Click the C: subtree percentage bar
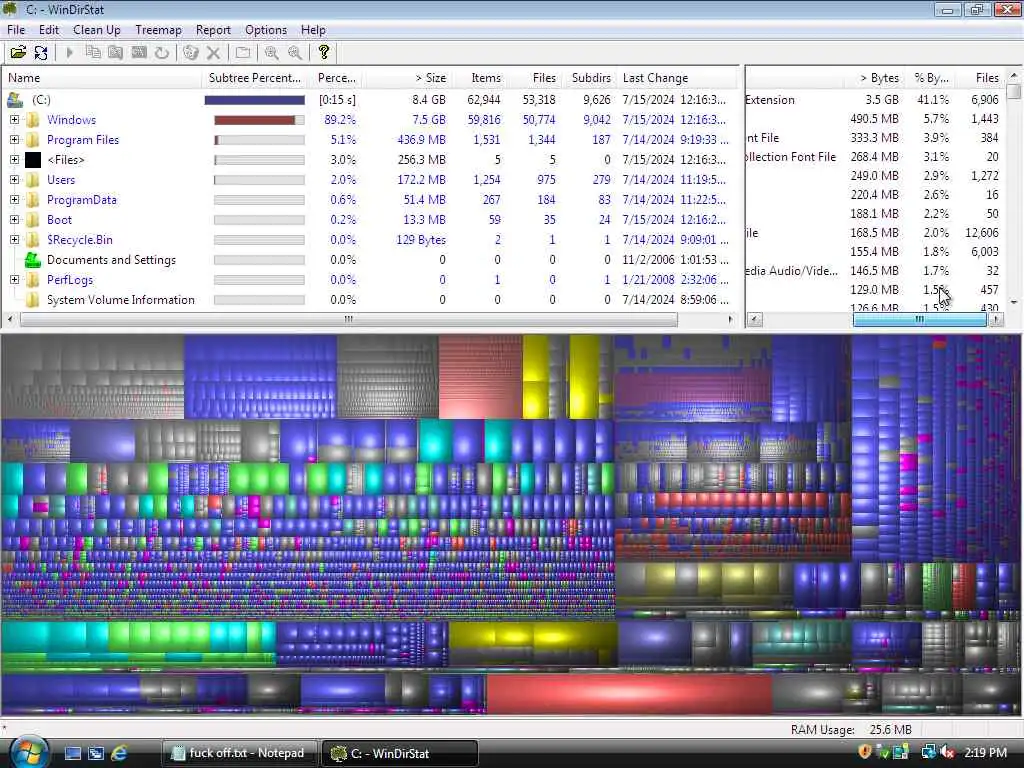Screen dimensions: 1024x768 pos(255,100)
